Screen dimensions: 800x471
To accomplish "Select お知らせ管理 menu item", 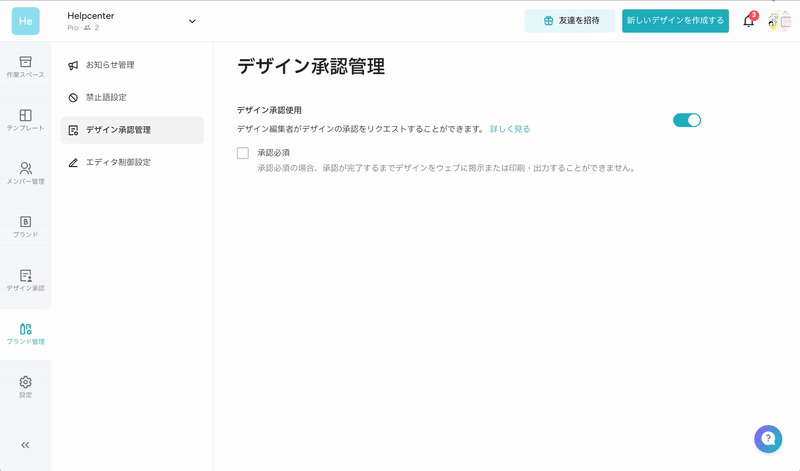I will 110,65.
